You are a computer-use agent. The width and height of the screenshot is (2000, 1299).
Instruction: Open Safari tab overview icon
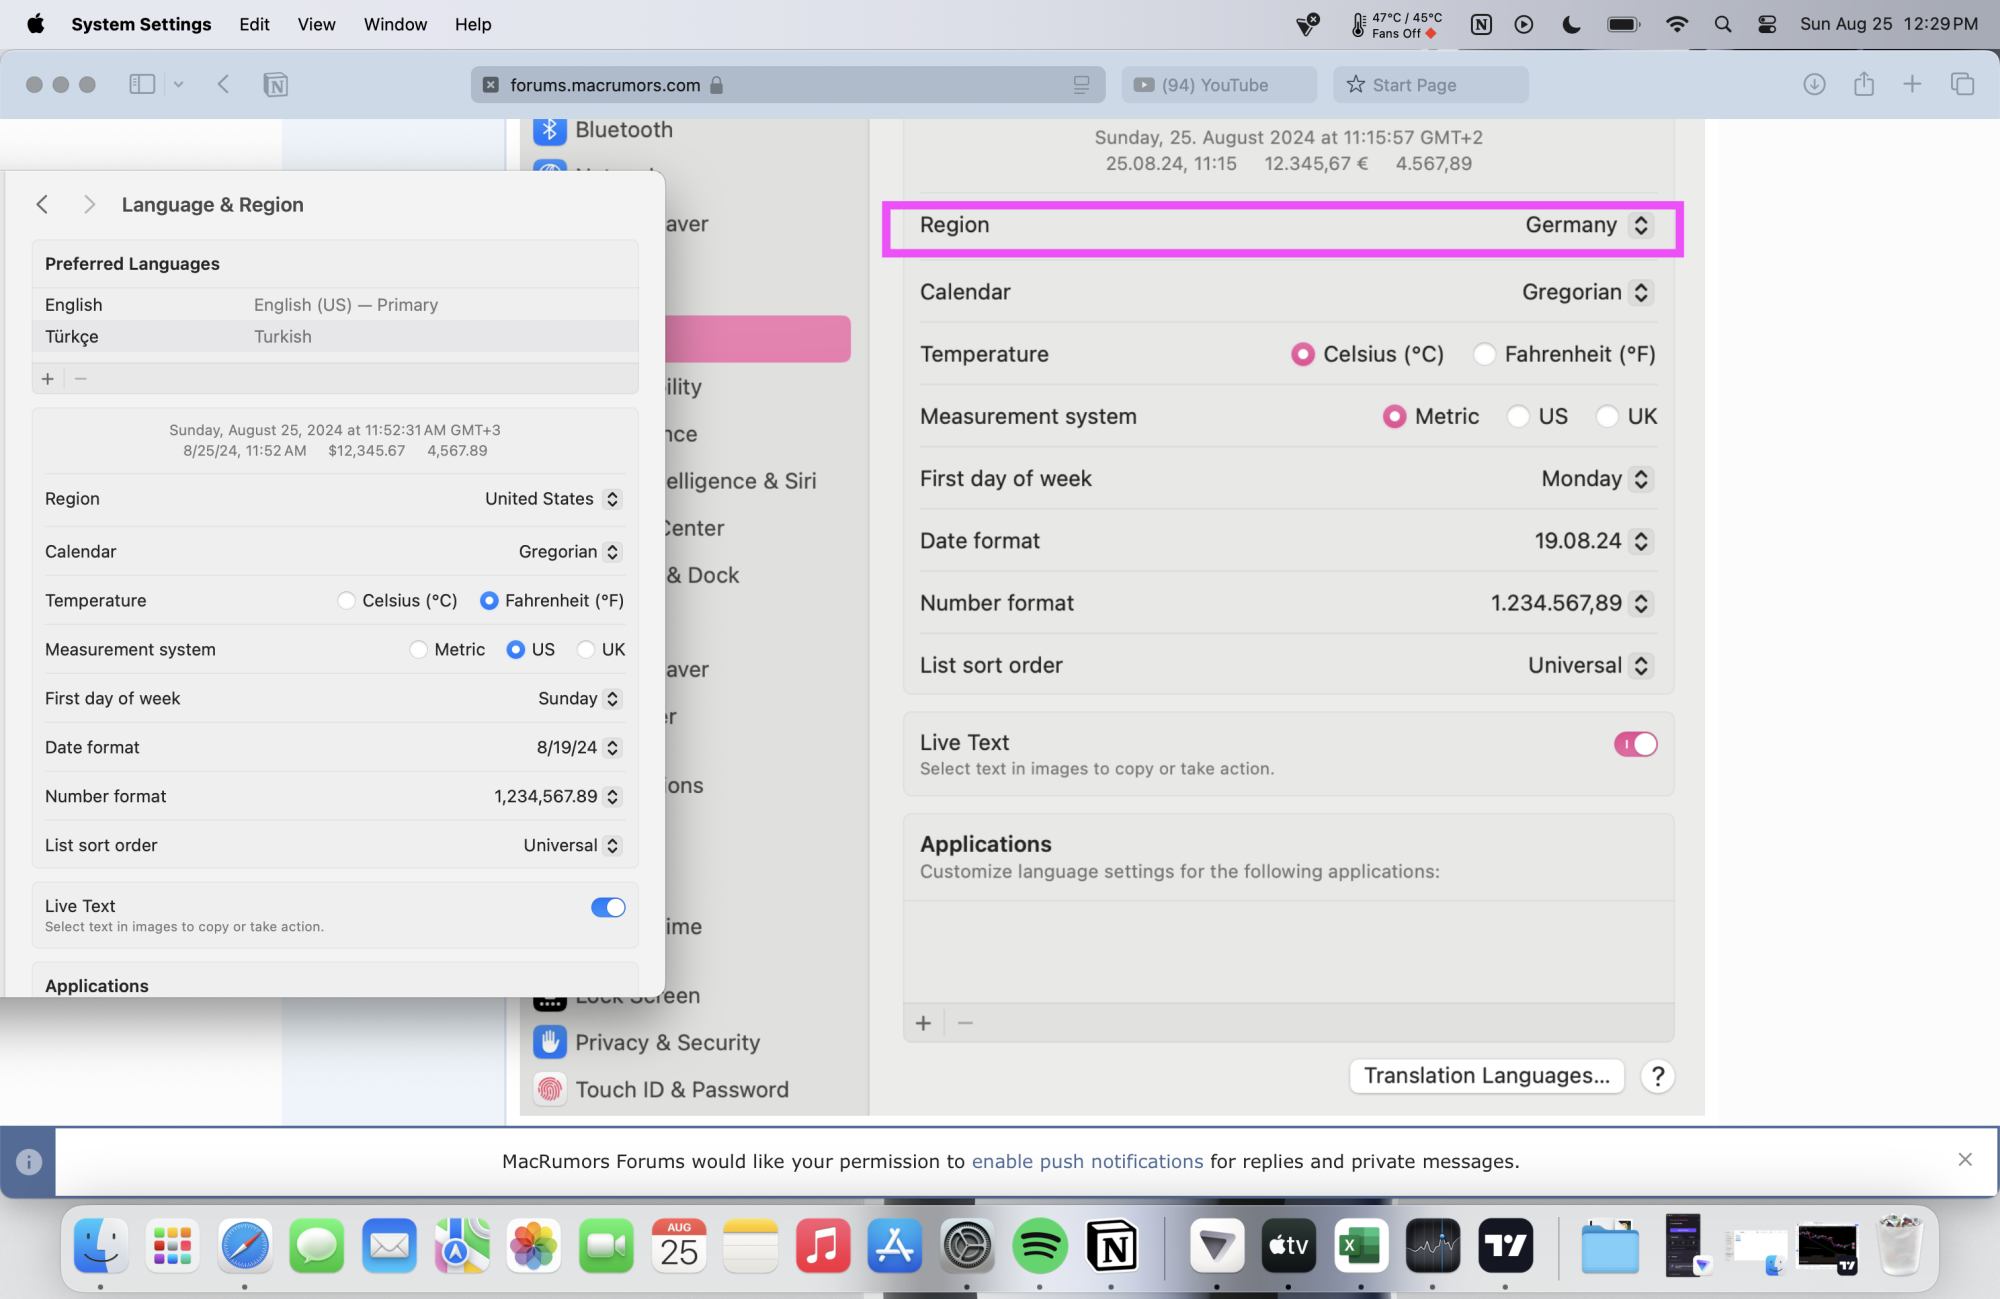[1962, 85]
